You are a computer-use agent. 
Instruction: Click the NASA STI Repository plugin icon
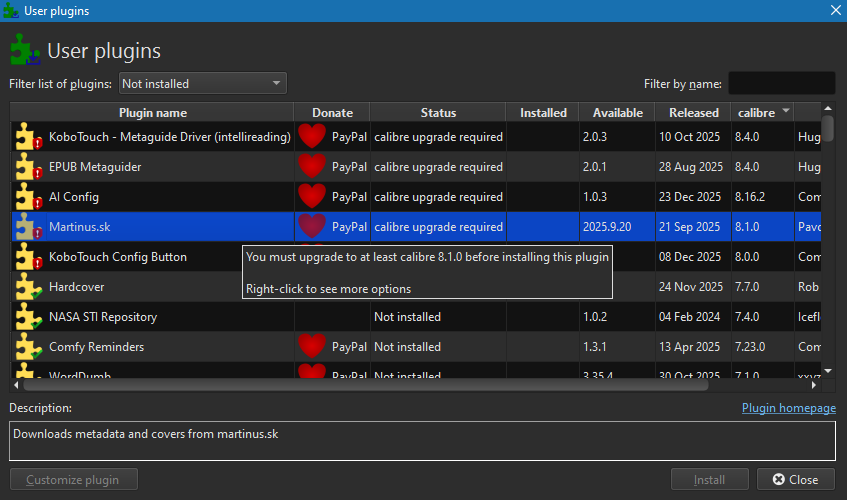[x=28, y=317]
